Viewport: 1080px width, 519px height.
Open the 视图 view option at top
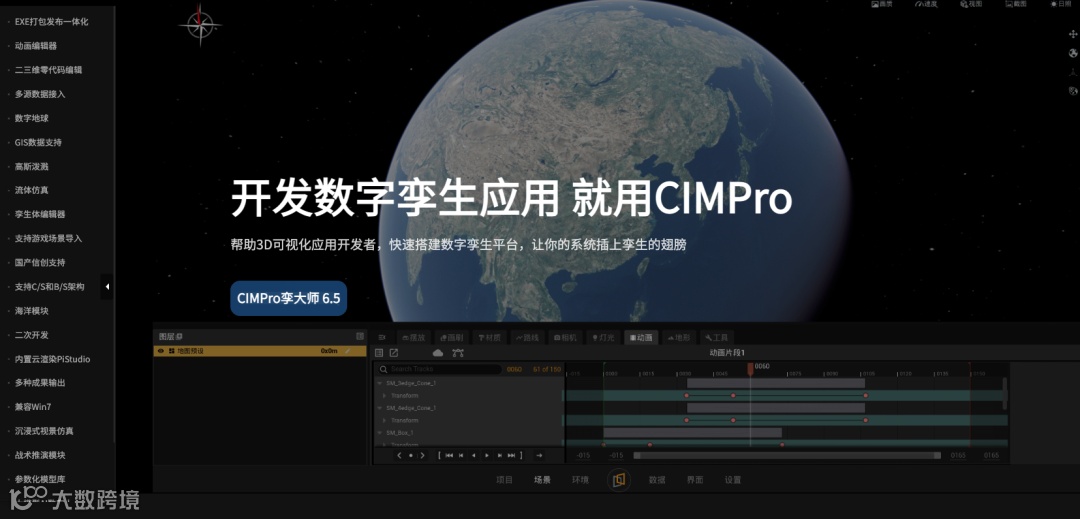click(971, 4)
